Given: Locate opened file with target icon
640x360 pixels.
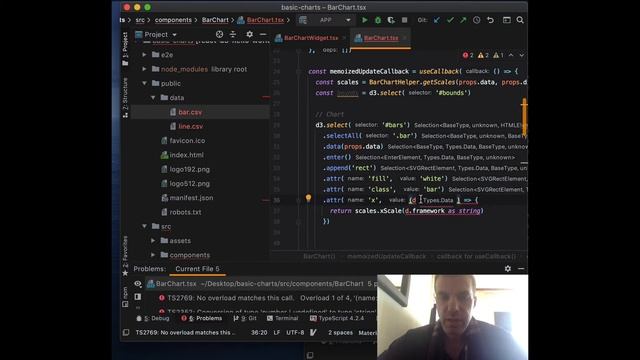Looking at the screenshot, I should point(220,34).
